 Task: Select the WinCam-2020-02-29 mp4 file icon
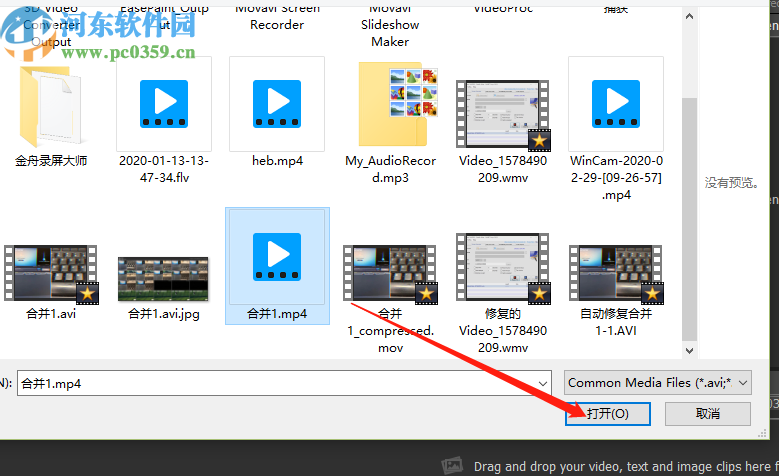616,104
